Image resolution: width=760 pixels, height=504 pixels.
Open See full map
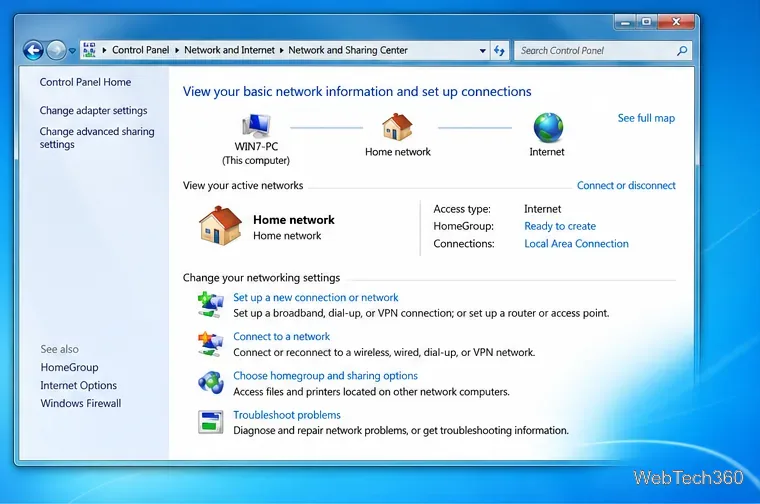pos(646,118)
